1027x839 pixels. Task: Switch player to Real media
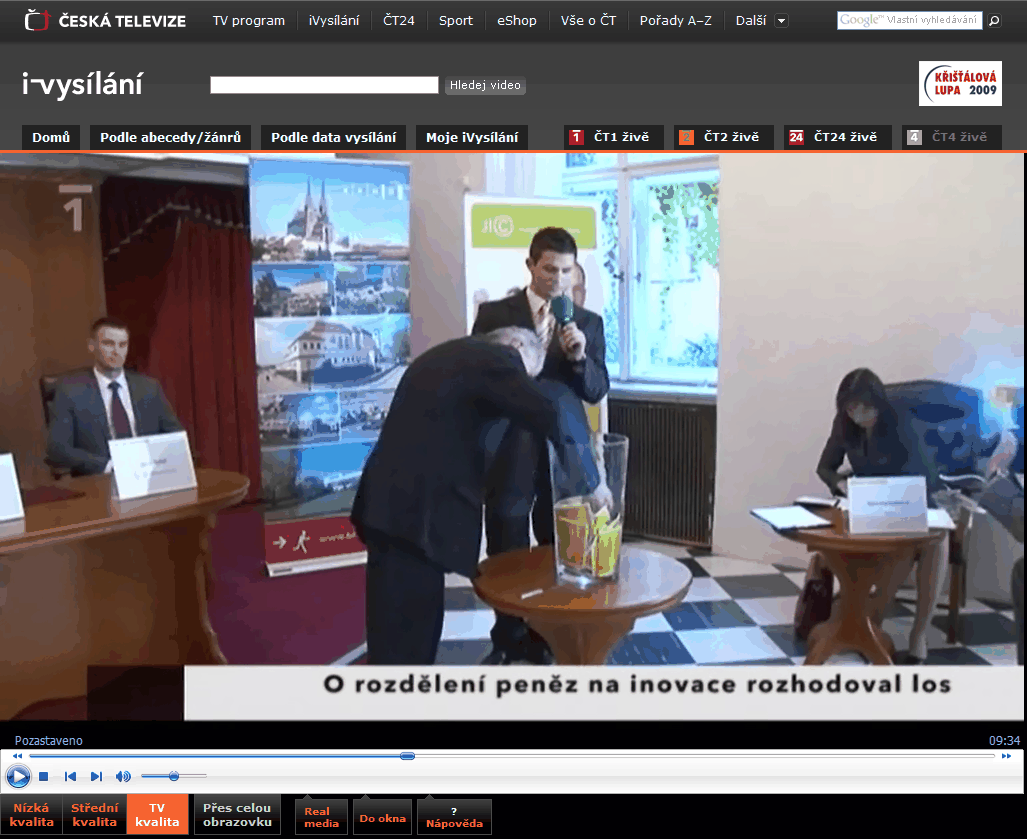click(321, 817)
